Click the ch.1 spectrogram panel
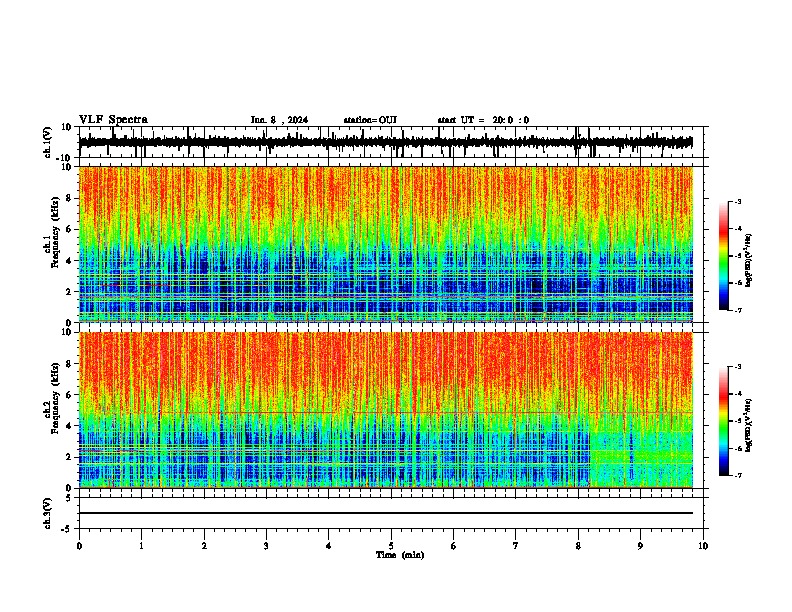Viewport: 792px width, 612px height. click(x=385, y=244)
